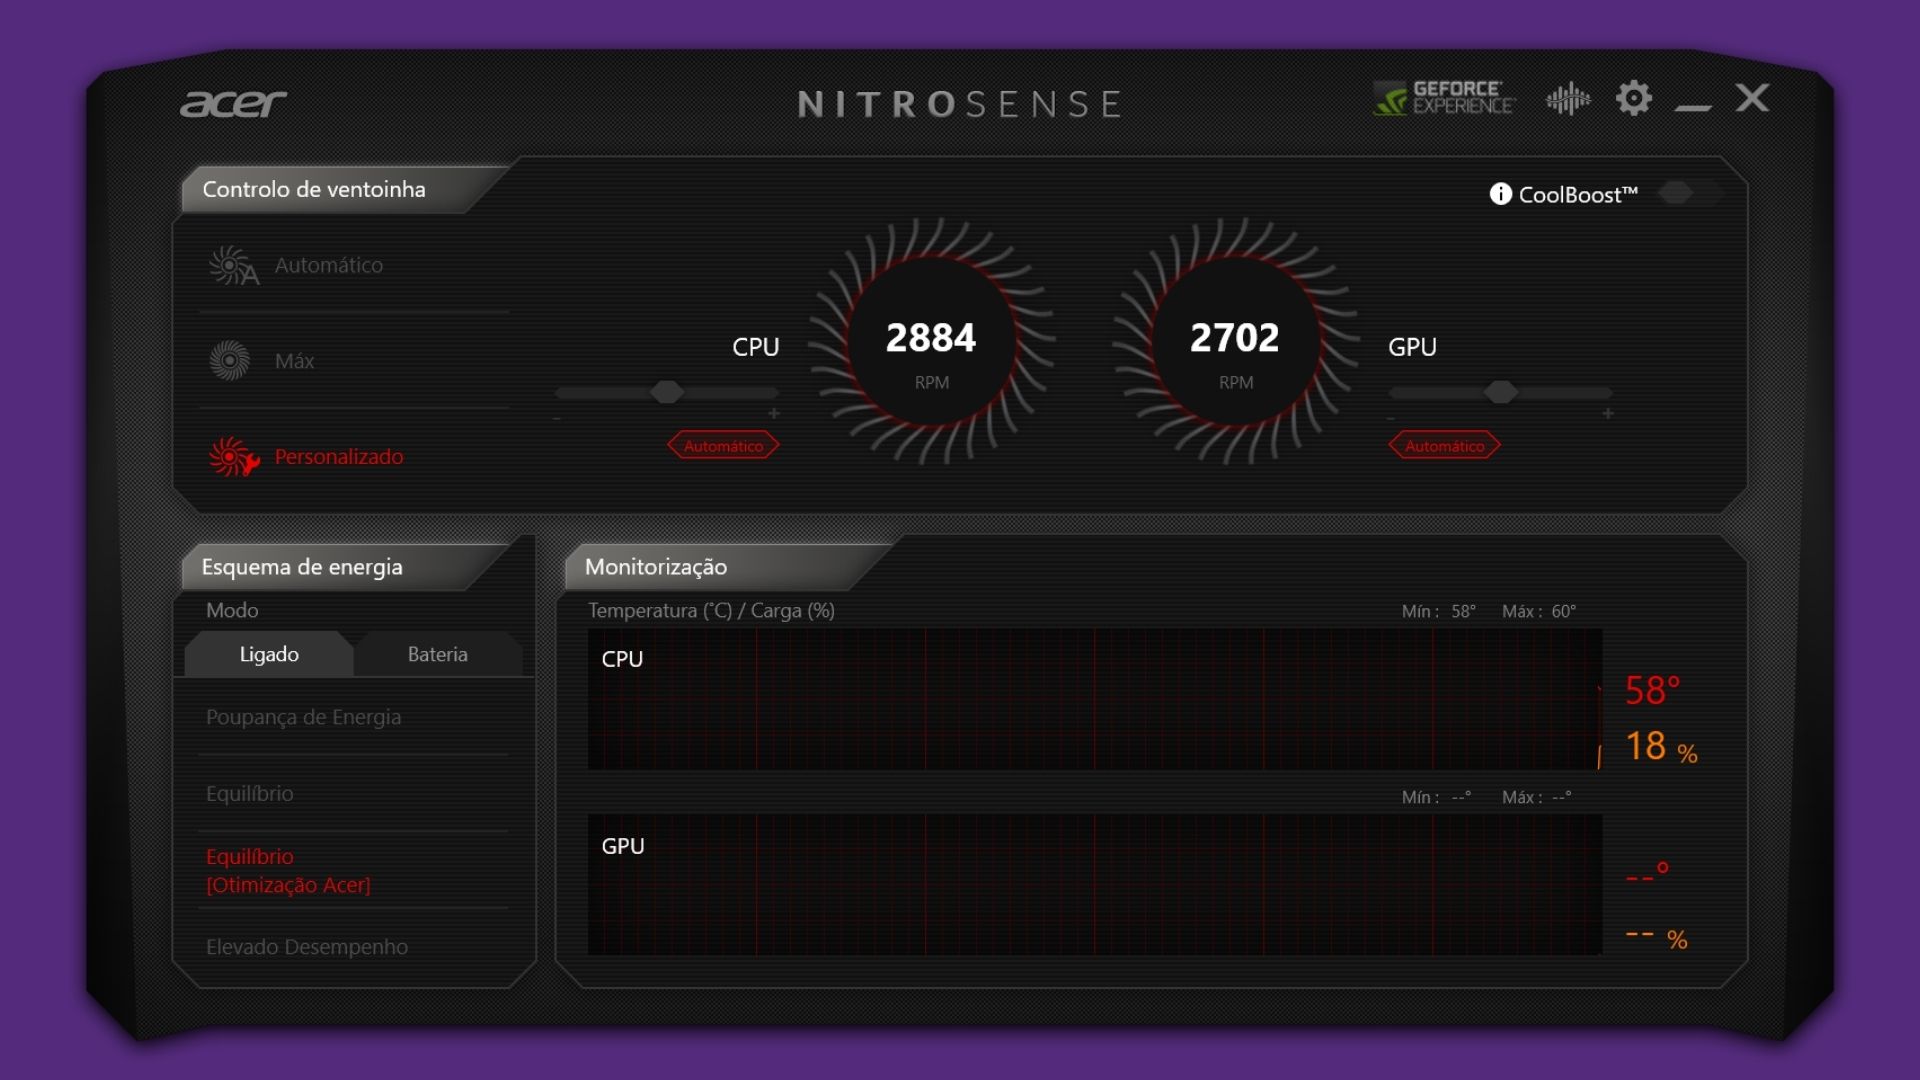Switch to the Bateria power tab
This screenshot has height=1080, width=1920.
438,654
